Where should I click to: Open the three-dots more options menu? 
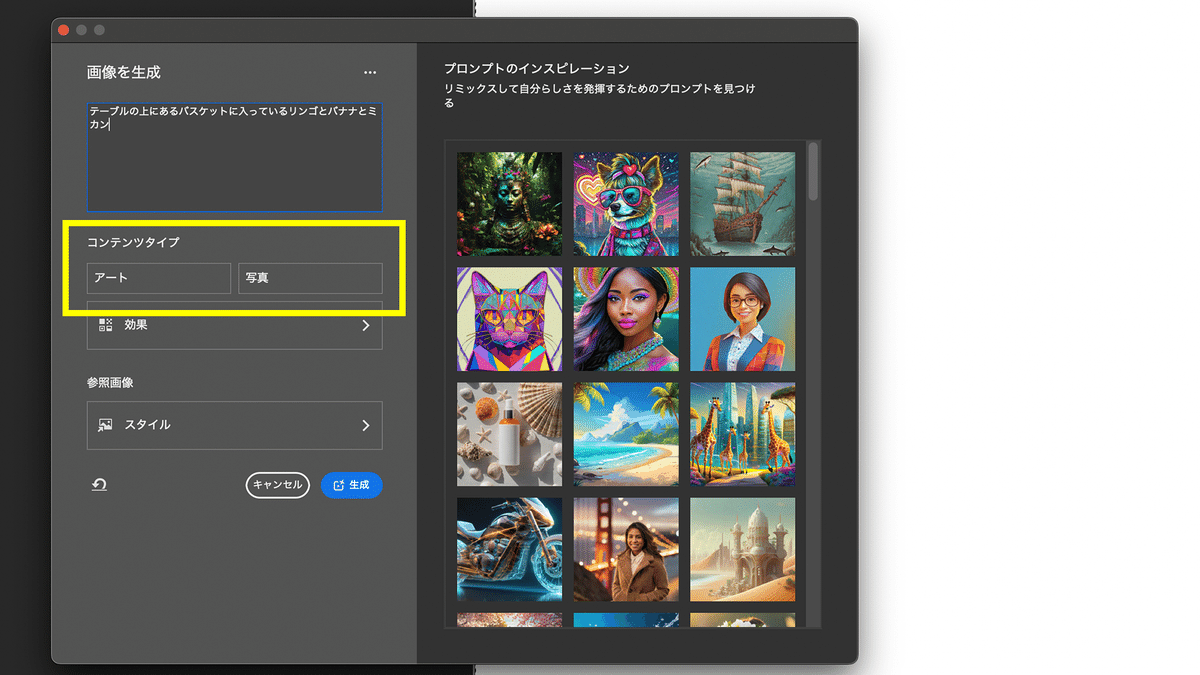(370, 73)
